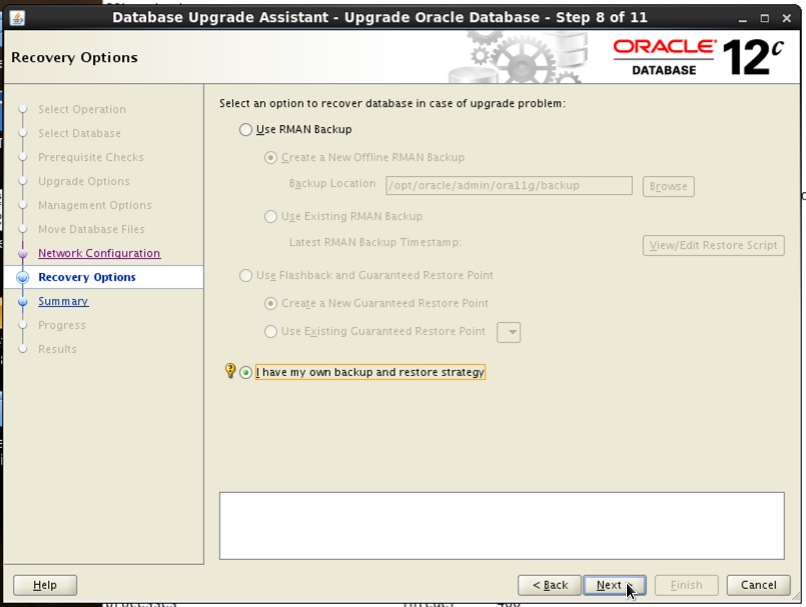The height and width of the screenshot is (607, 806).
Task: Click the Upgrade Options step
Action: (84, 181)
